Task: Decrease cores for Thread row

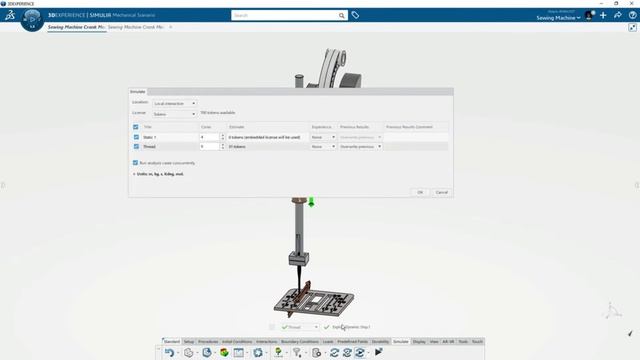Action: pyautogui.click(x=222, y=148)
